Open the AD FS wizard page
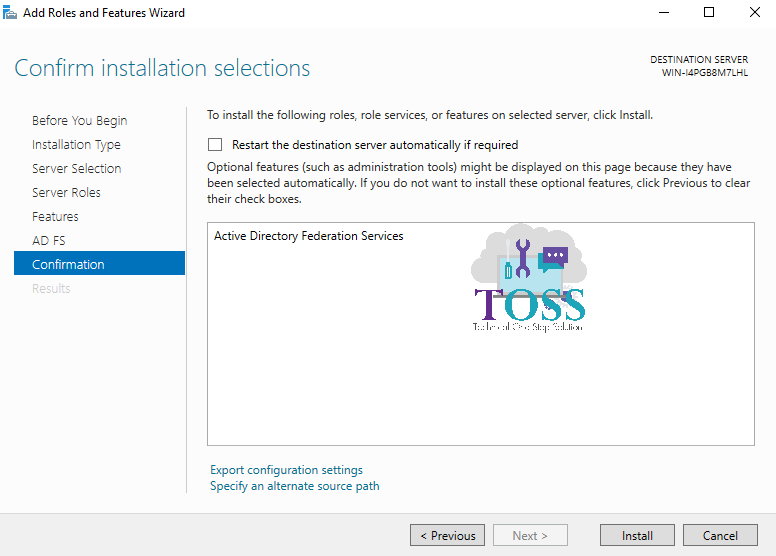The height and width of the screenshot is (556, 776). pyautogui.click(x=48, y=240)
